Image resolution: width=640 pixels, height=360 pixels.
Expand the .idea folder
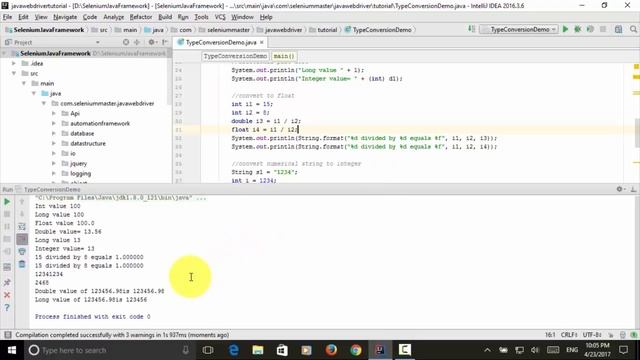coord(13,63)
